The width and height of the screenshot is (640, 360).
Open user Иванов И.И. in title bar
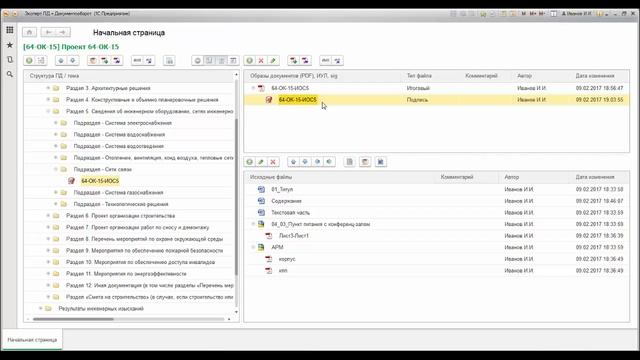(x=576, y=13)
